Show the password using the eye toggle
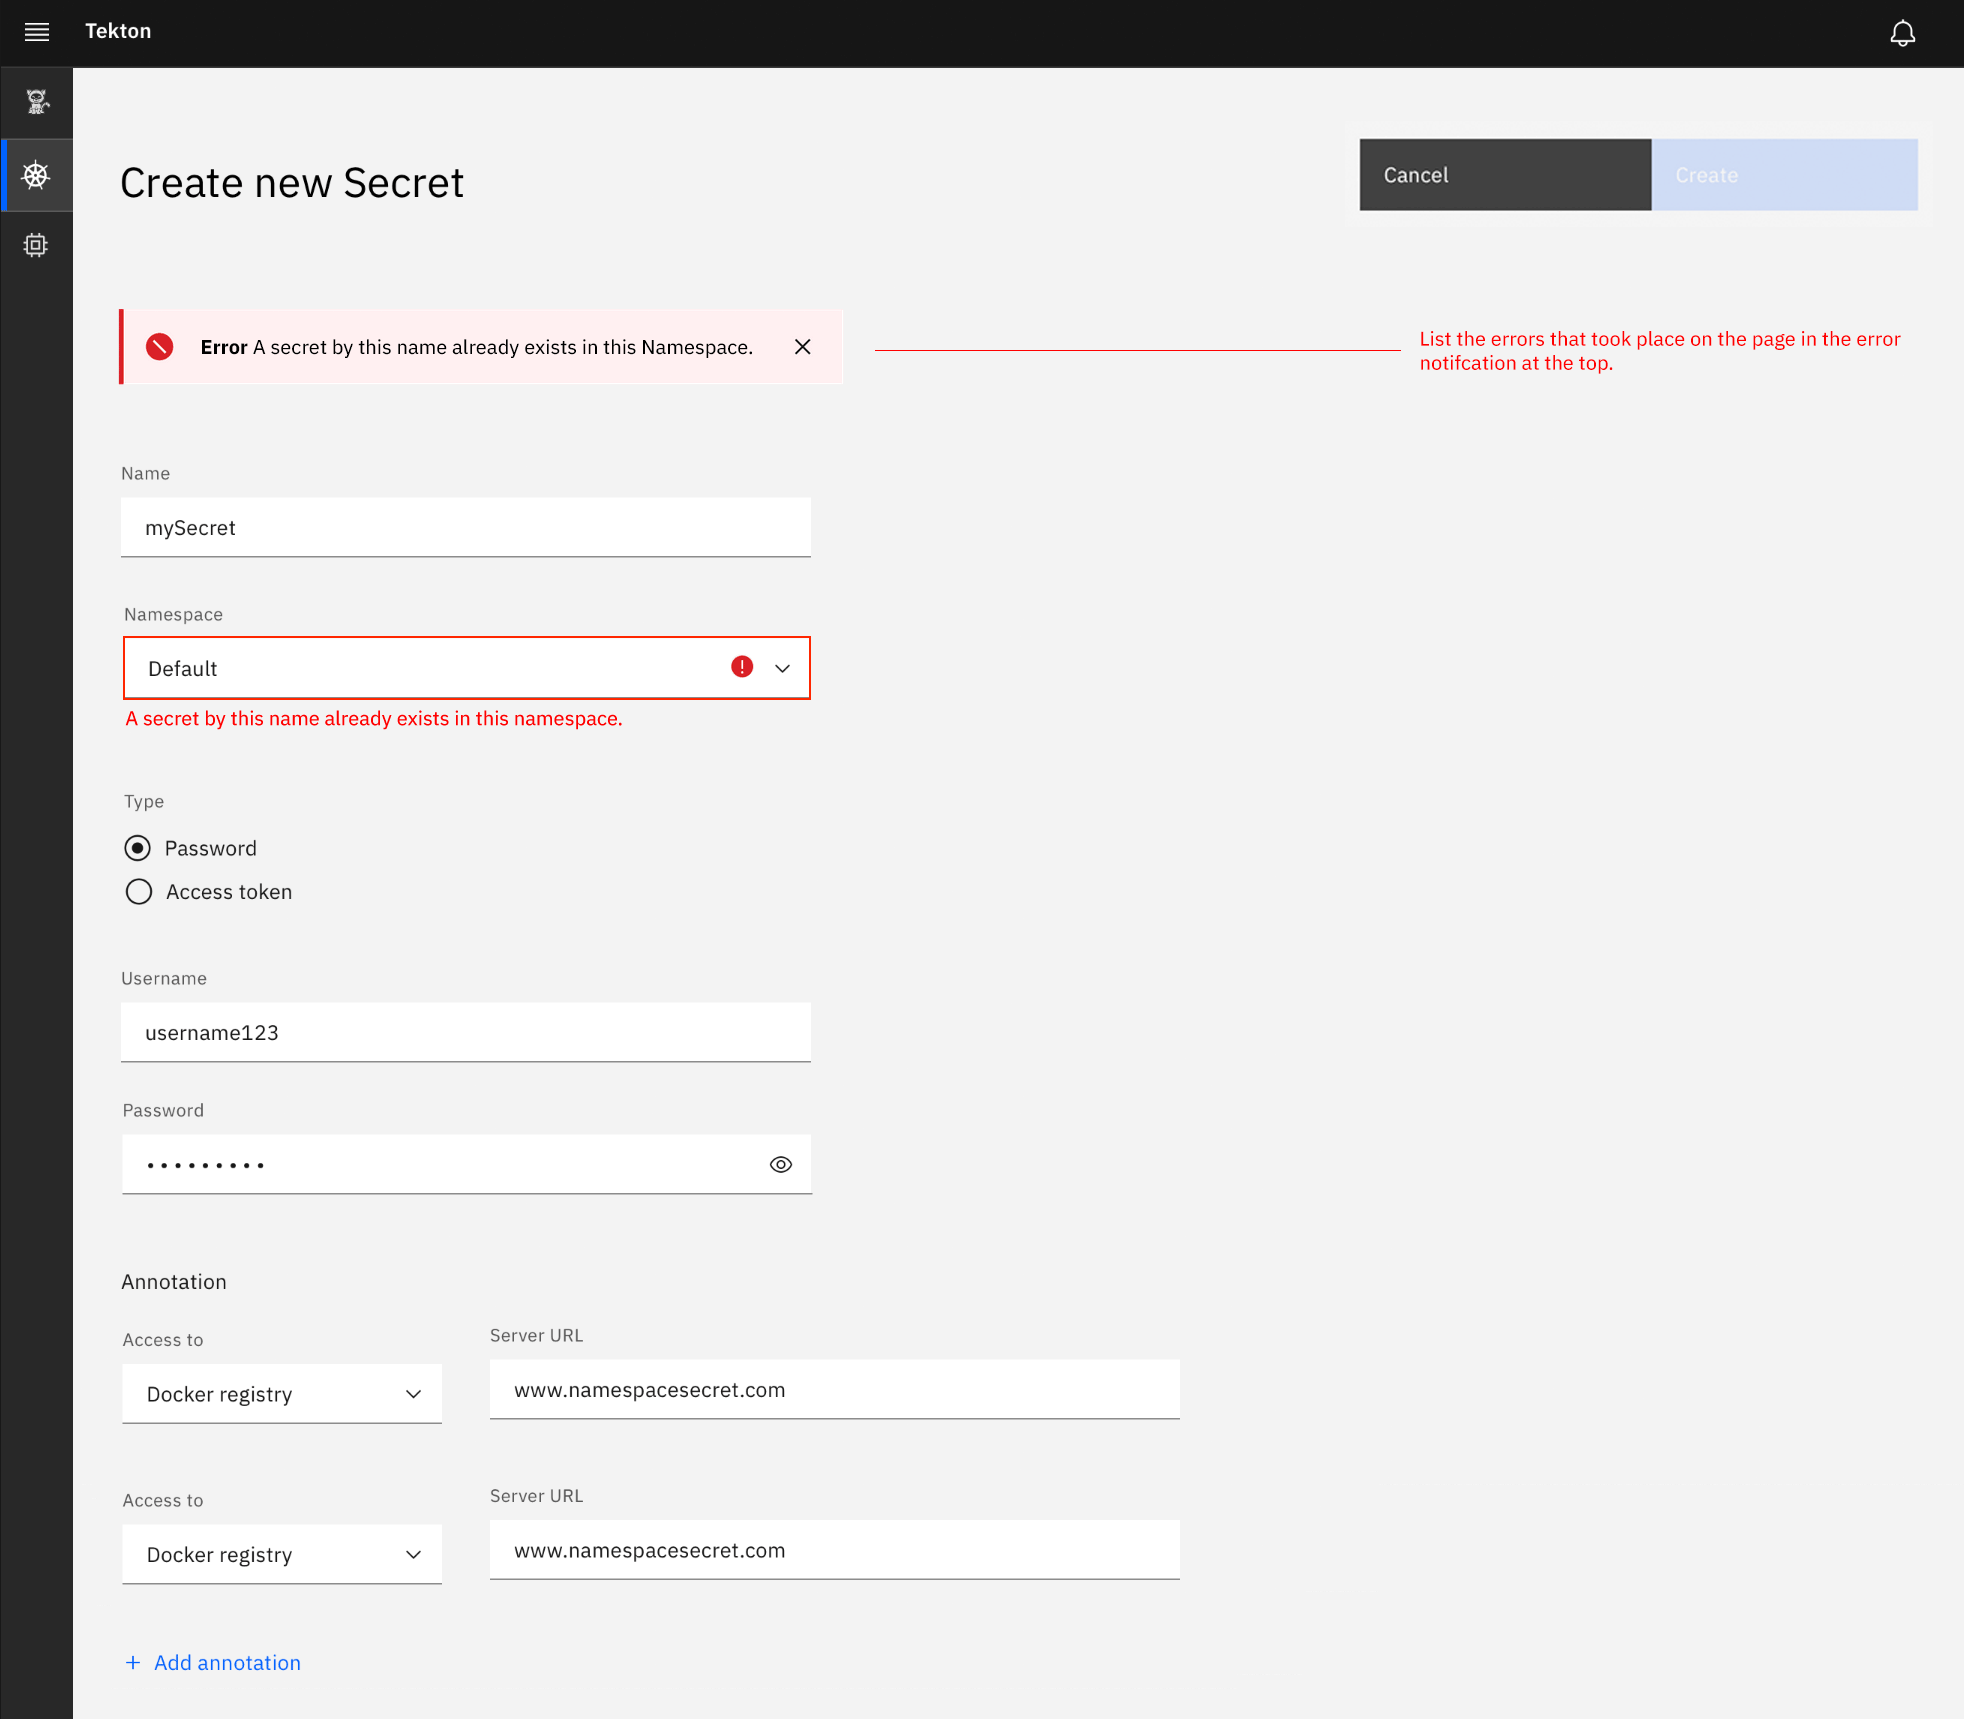Screen dimensions: 1964x1719 point(780,1163)
